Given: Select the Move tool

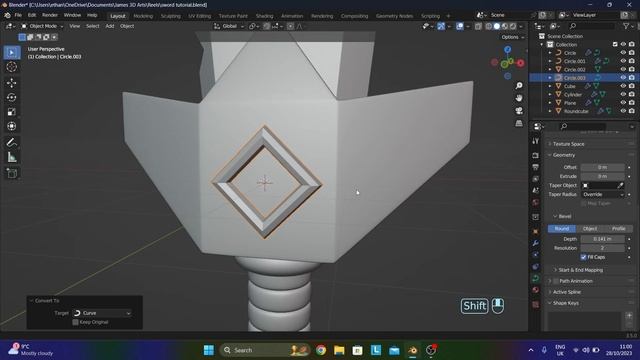Looking at the screenshot, I should tap(12, 83).
